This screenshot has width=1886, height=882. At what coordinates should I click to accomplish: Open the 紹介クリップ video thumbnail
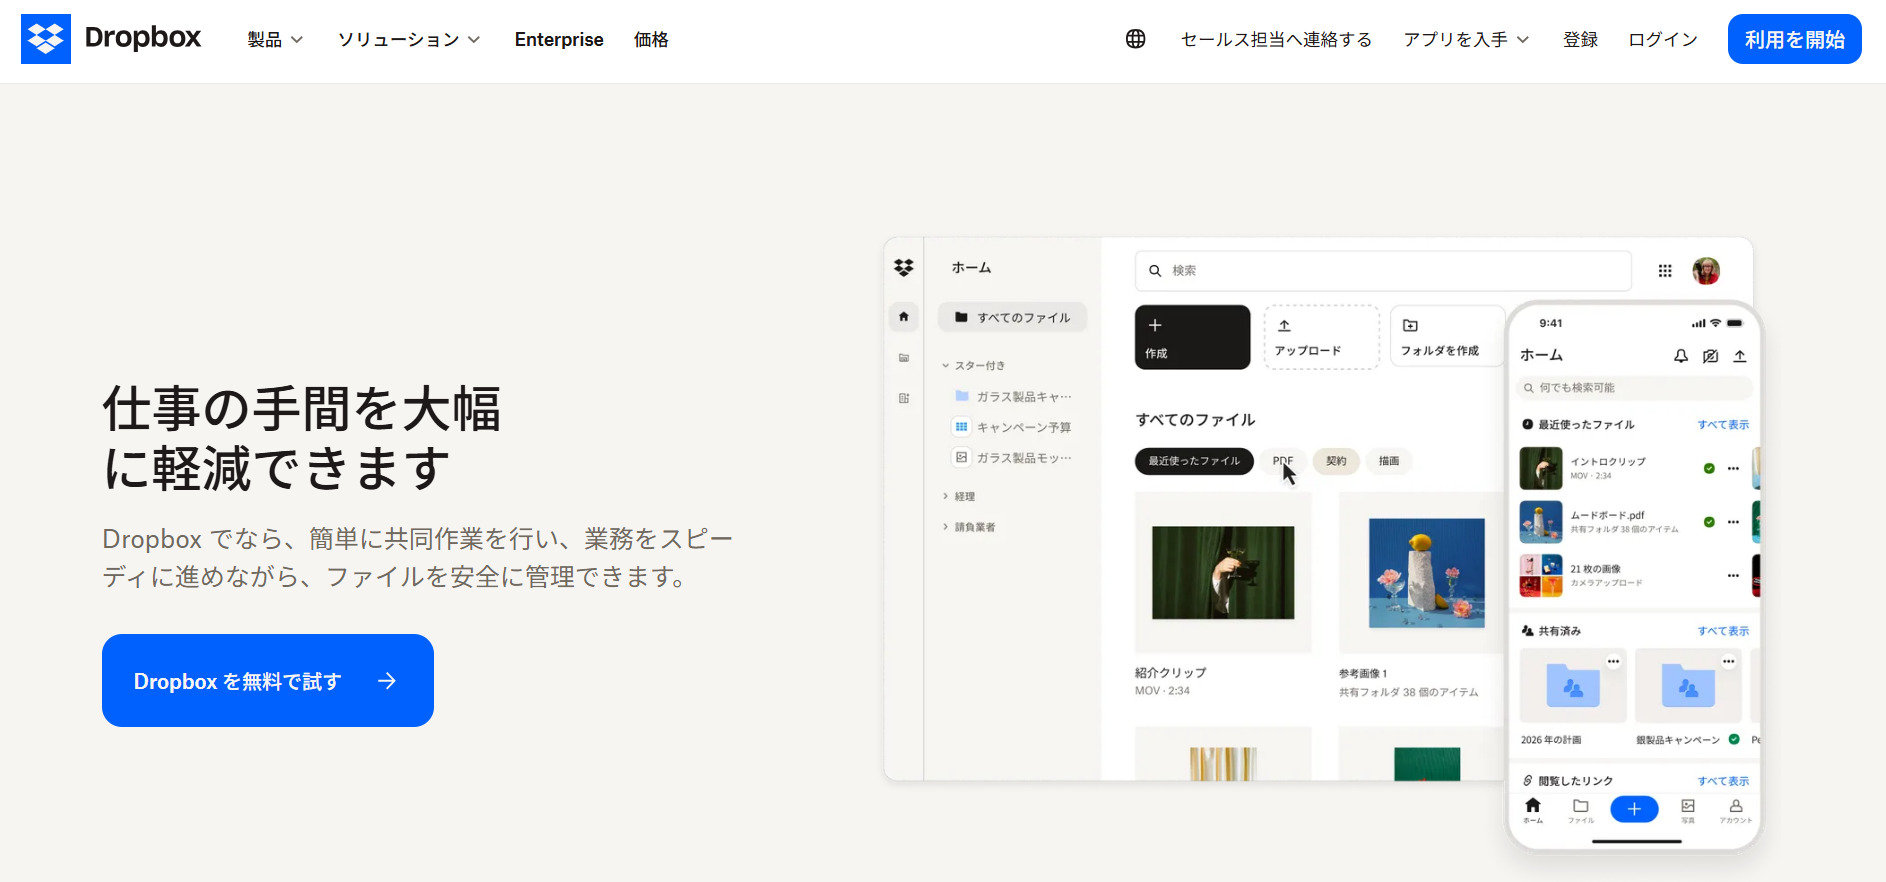click(1223, 573)
